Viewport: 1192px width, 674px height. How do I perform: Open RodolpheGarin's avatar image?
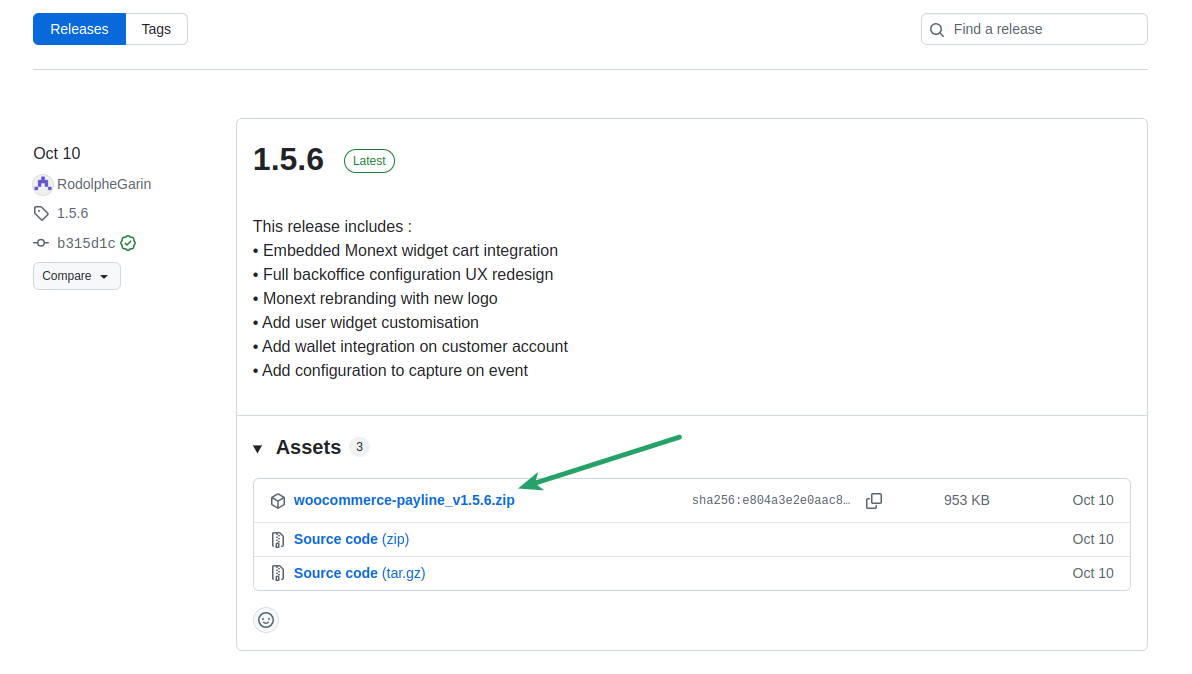tap(43, 184)
